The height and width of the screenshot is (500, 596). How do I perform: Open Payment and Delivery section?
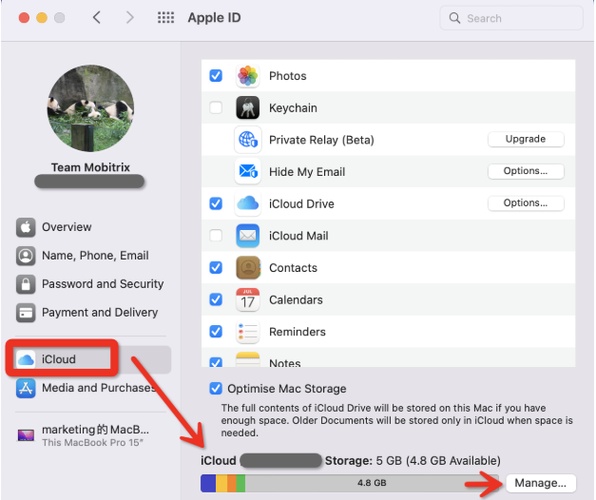point(91,313)
